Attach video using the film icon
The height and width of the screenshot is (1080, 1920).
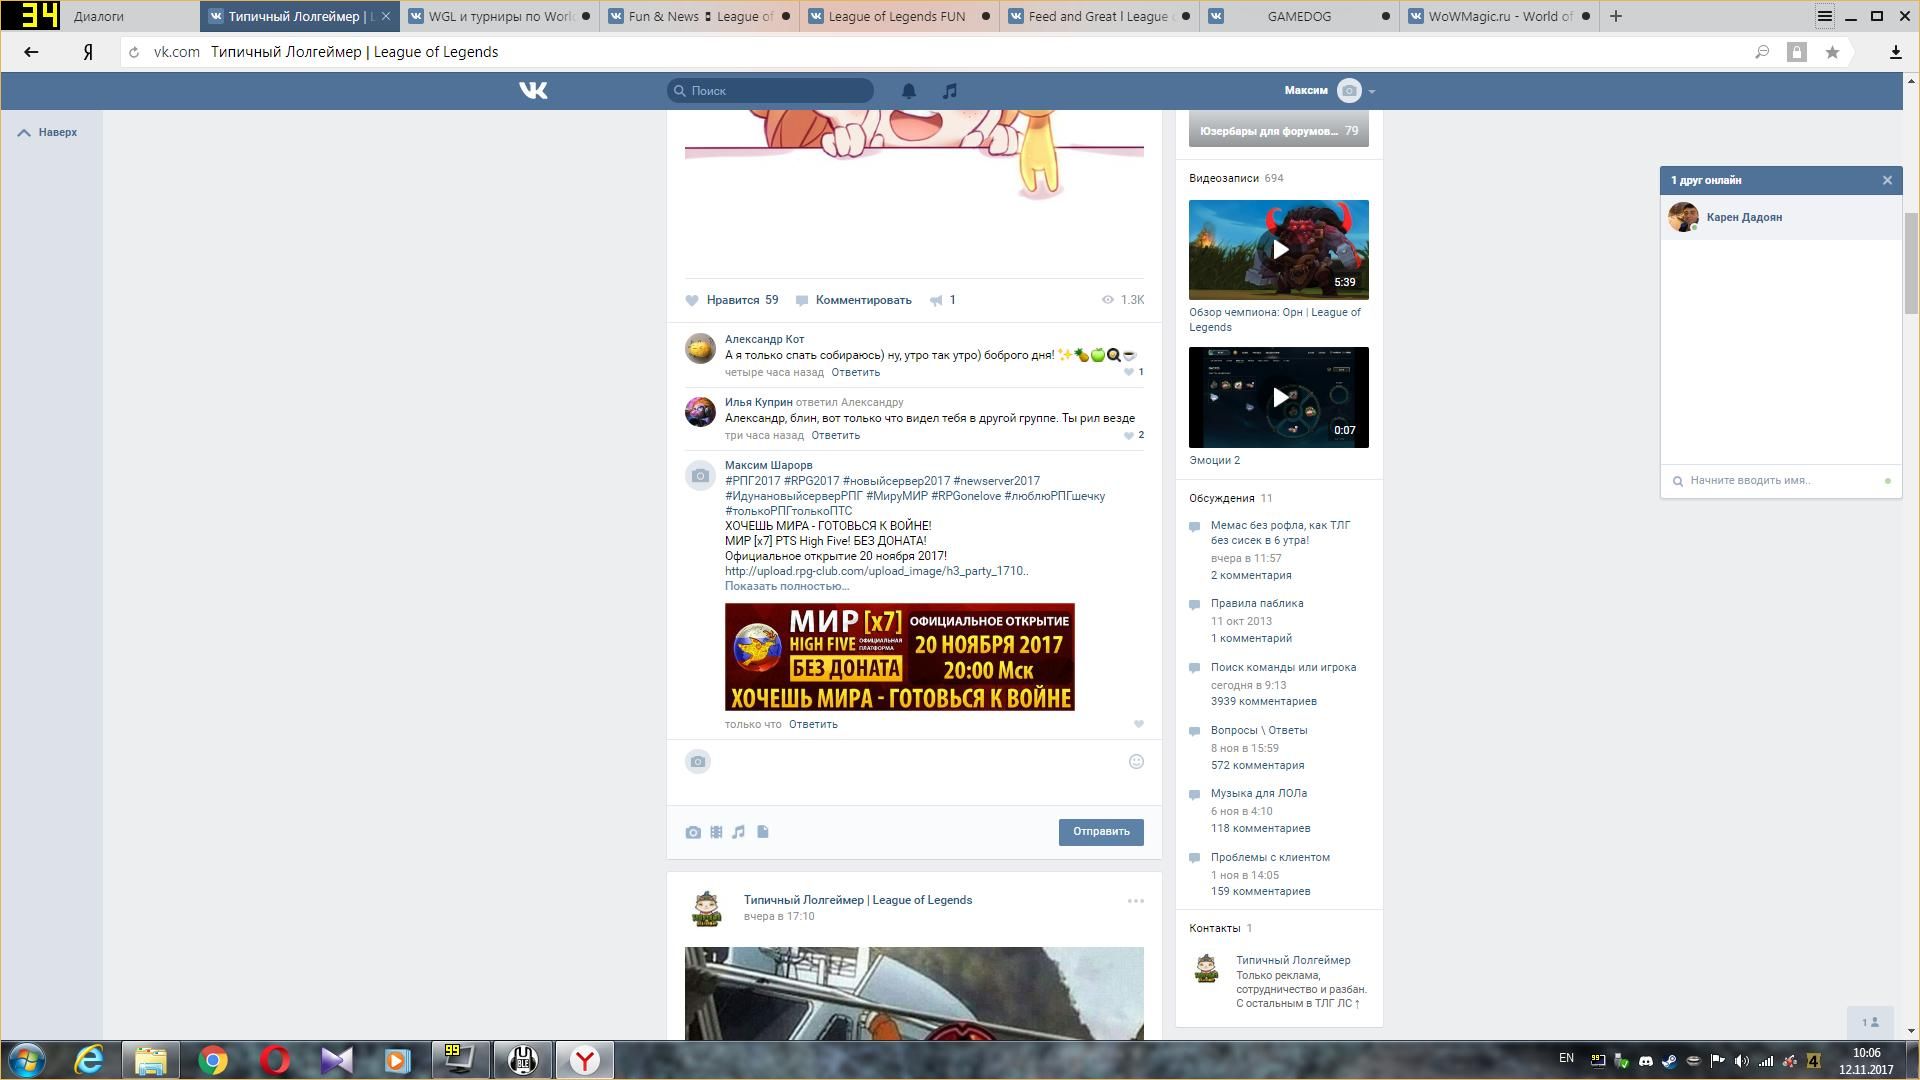[716, 832]
